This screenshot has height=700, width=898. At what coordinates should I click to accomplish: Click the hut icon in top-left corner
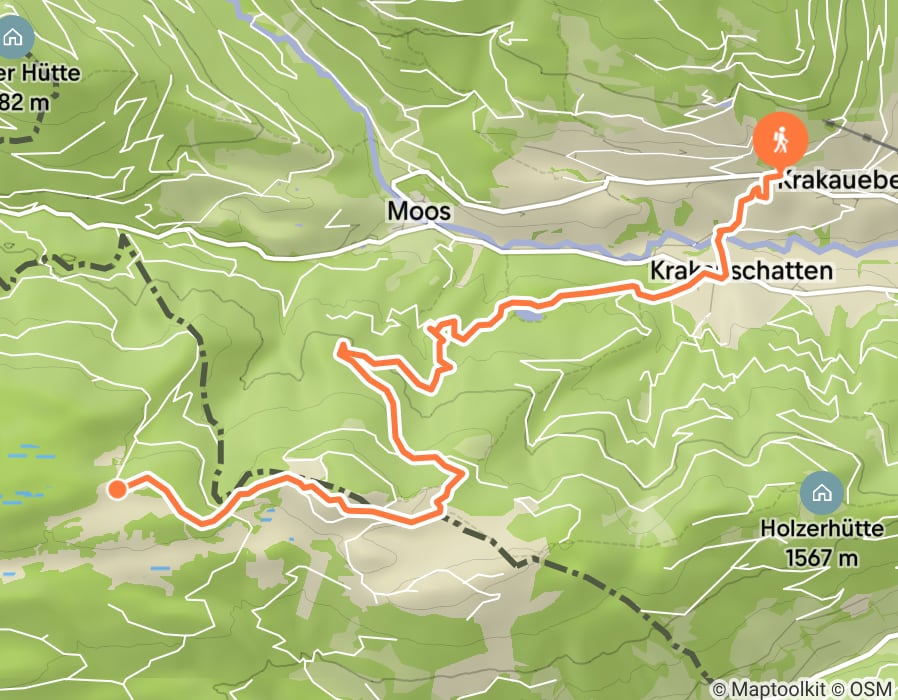[13, 38]
